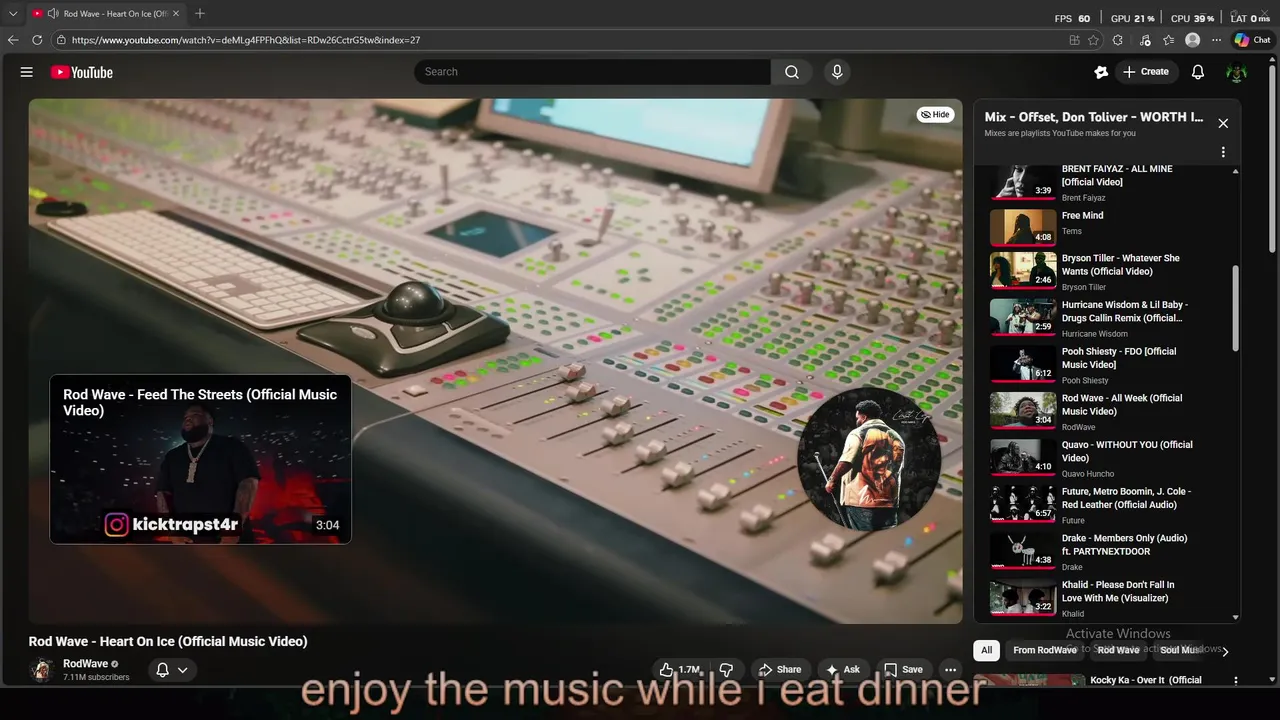
Task: Click the search magnifier button
Action: (792, 72)
